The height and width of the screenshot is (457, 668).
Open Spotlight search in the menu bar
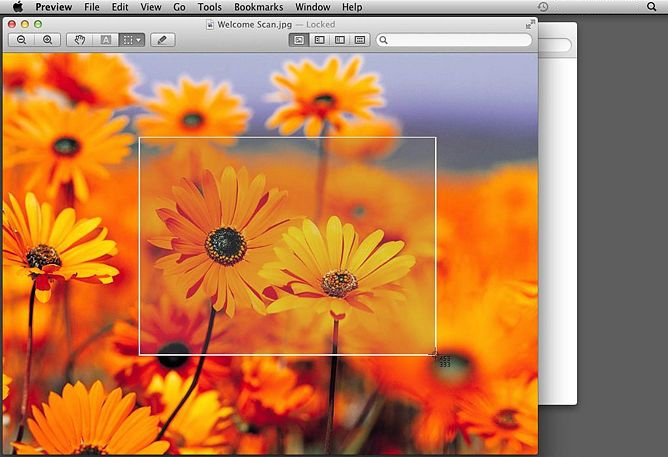[x=651, y=7]
